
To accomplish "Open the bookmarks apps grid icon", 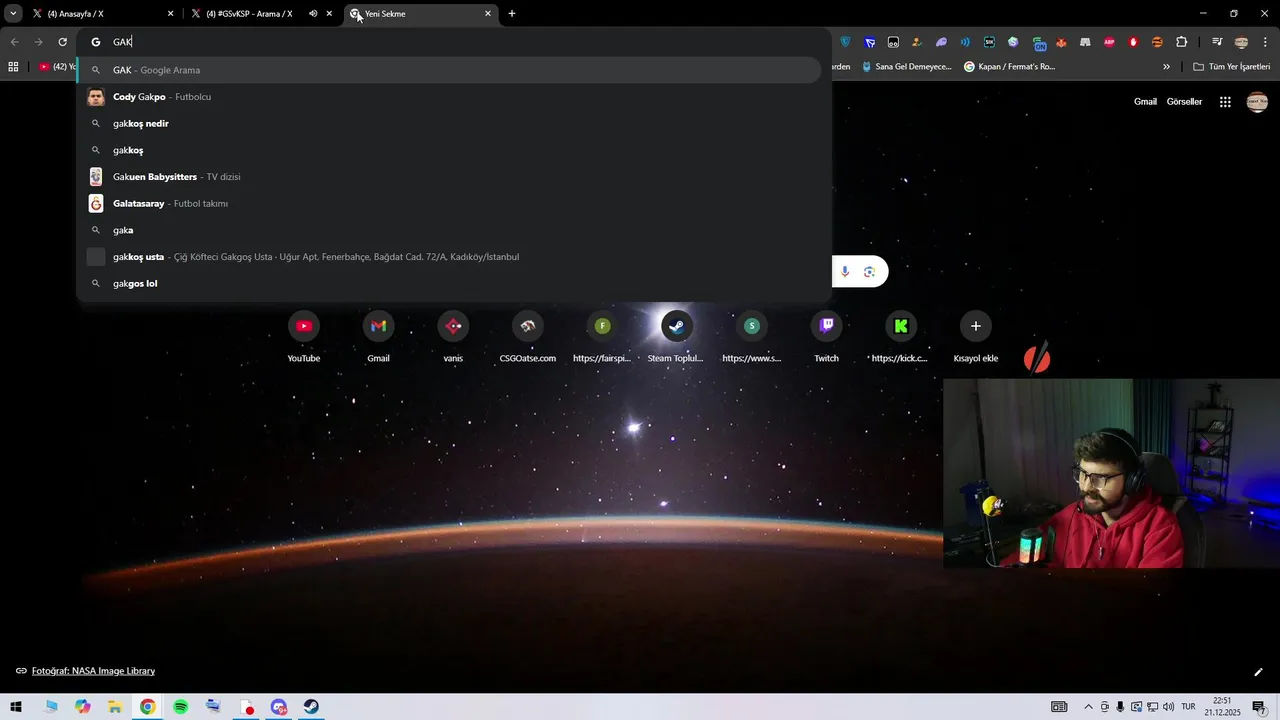I will (x=13, y=67).
